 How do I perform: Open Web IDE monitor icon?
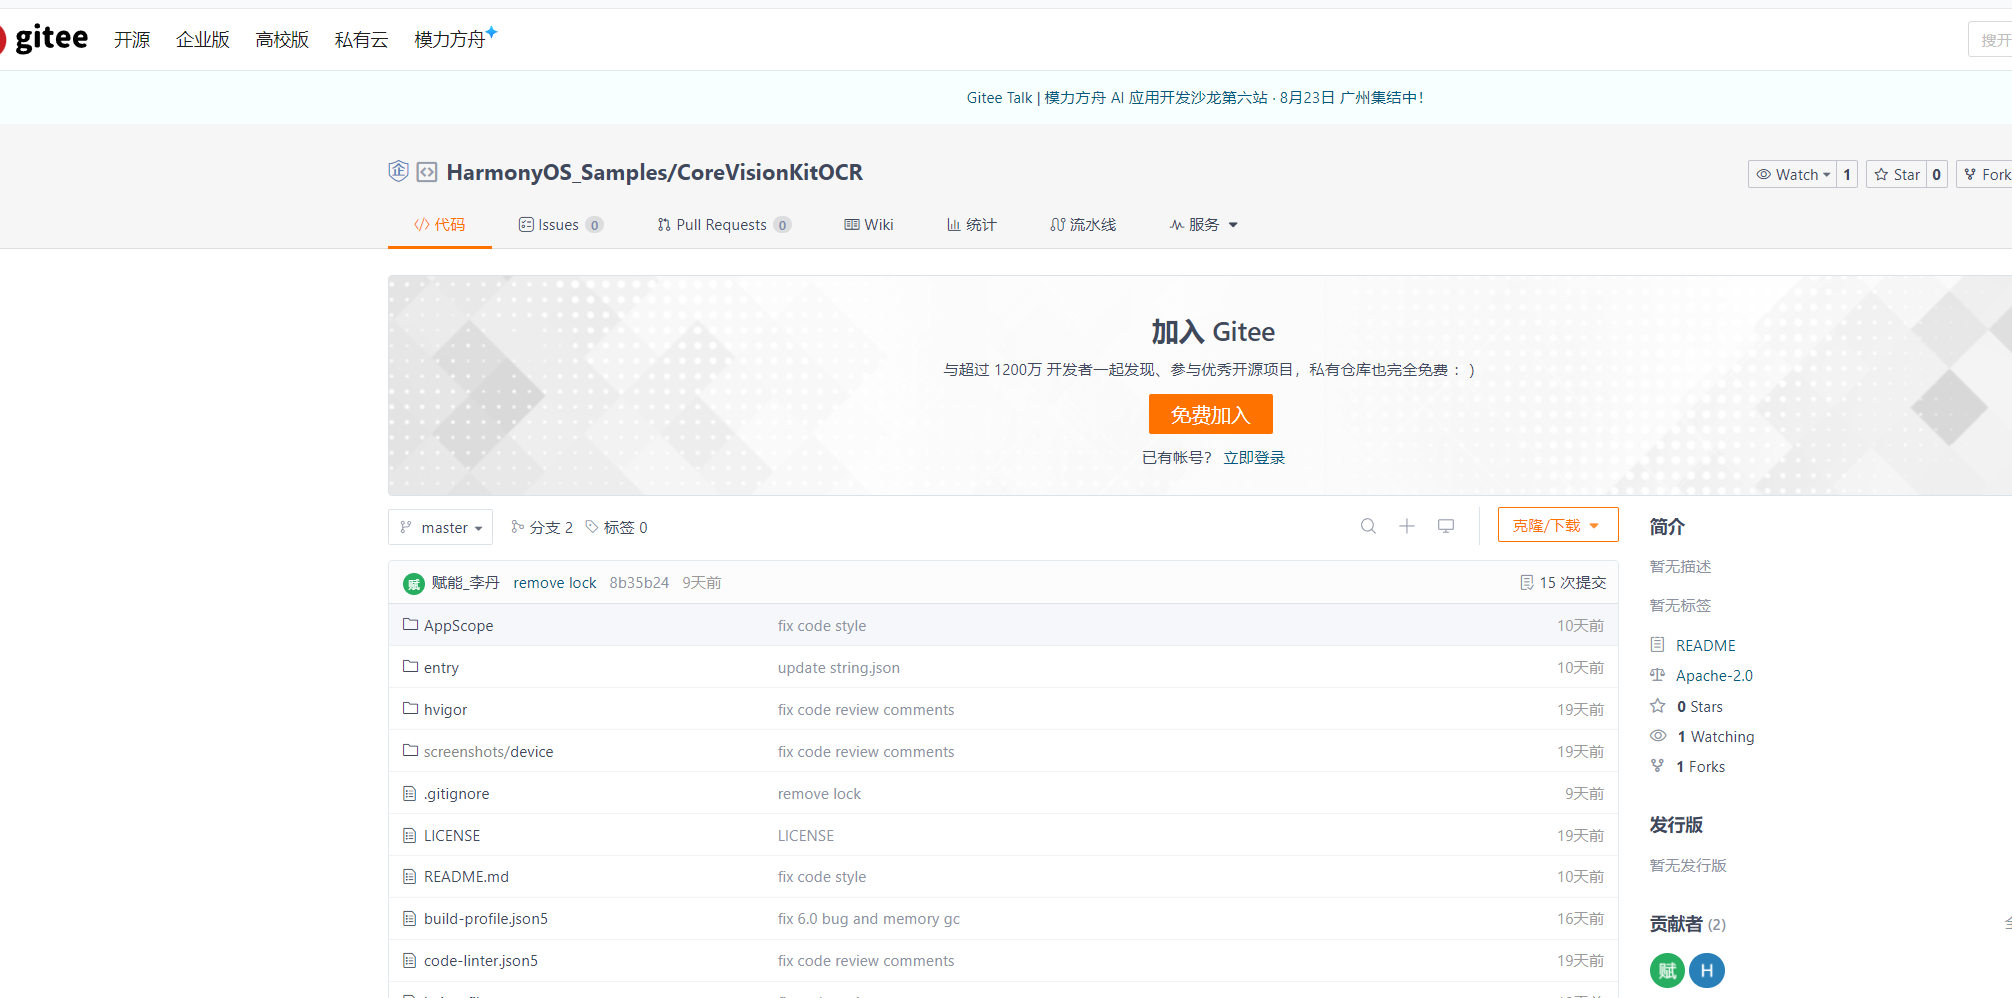point(1446,526)
